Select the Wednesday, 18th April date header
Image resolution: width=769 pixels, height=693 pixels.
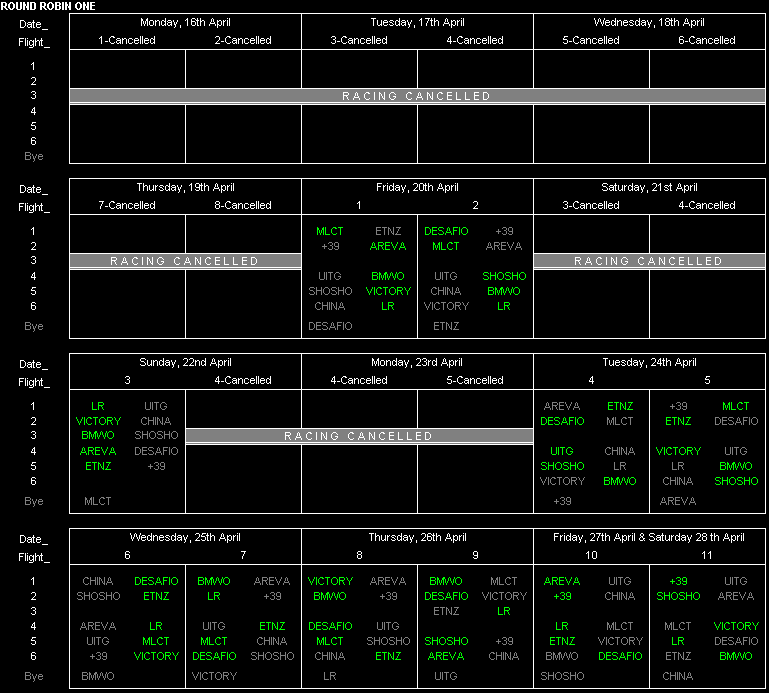pos(649,22)
